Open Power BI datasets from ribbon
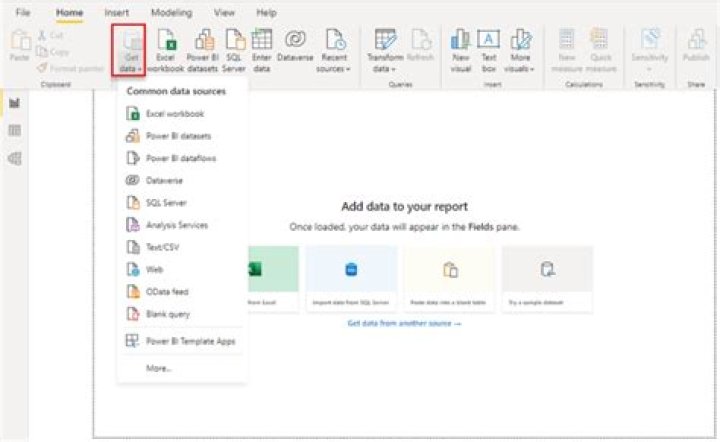 [x=203, y=50]
